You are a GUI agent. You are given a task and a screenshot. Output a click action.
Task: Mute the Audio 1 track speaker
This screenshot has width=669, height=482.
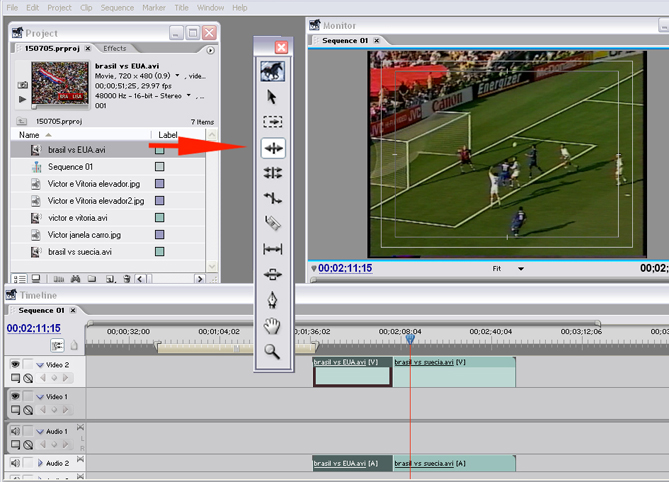[x=15, y=431]
